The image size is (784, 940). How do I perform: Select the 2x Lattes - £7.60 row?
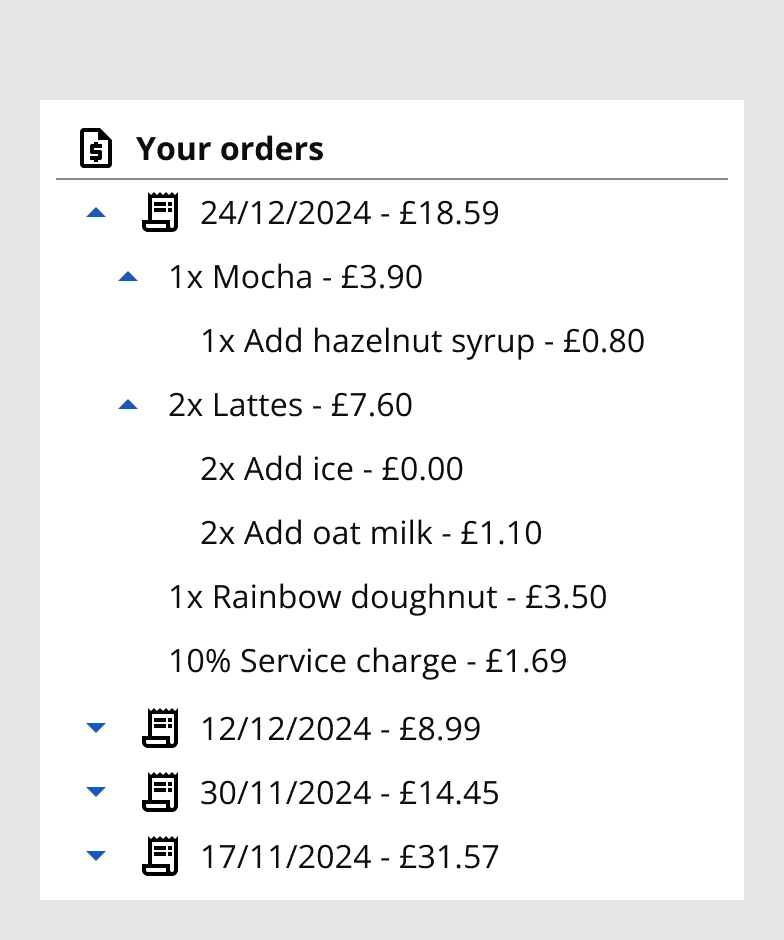290,405
